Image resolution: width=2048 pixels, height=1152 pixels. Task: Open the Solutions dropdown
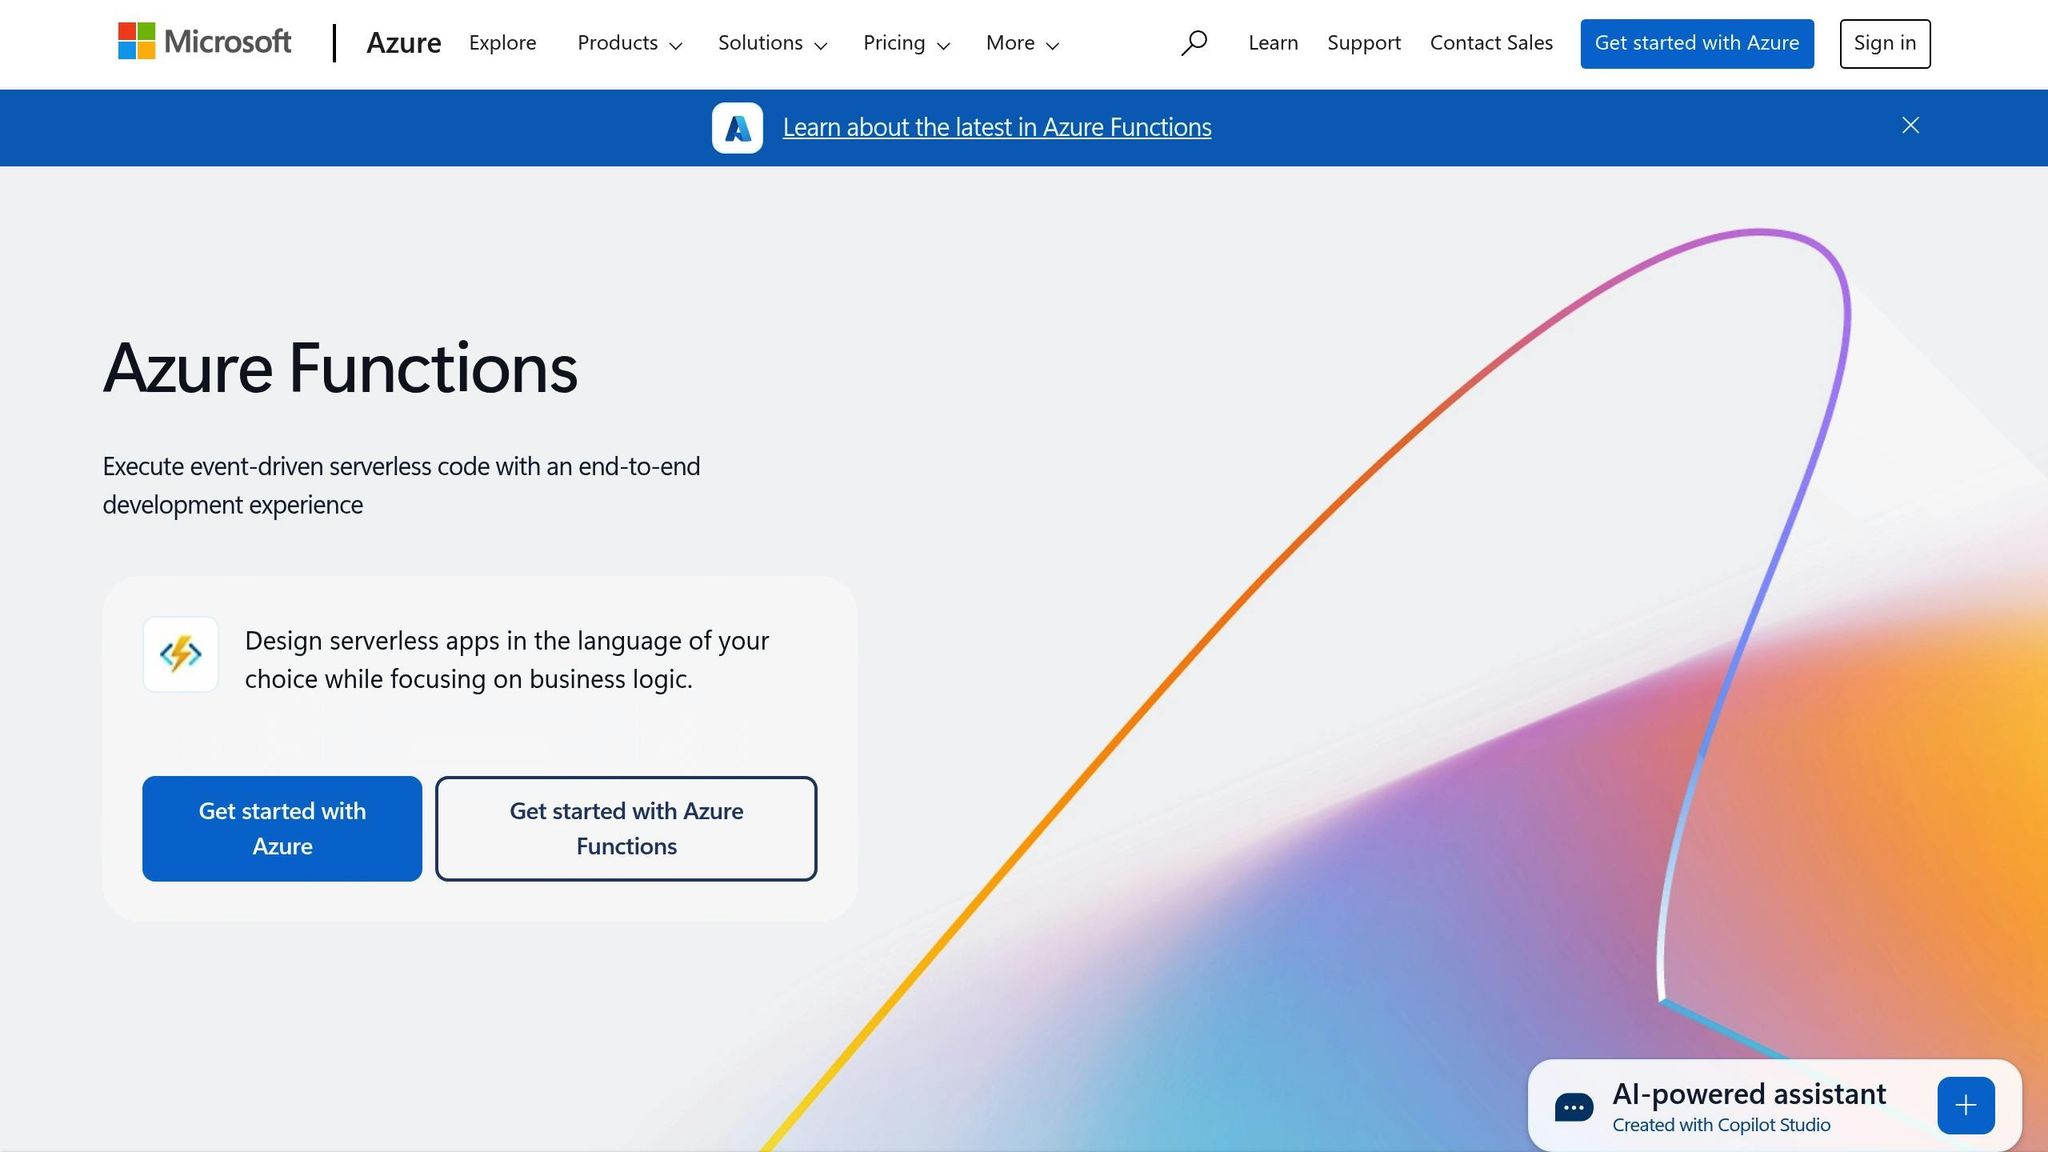772,43
